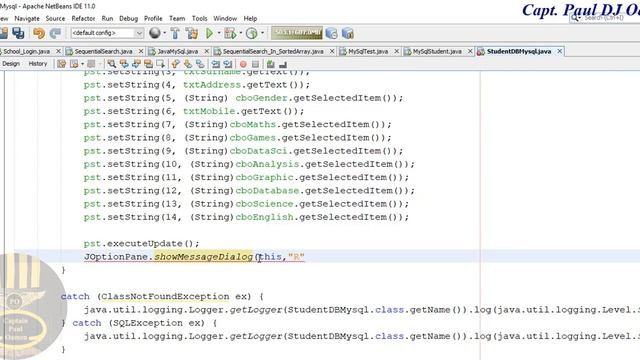Click the globe browser icon in the toolbar
This screenshot has height=360, width=640.
click(155, 33)
